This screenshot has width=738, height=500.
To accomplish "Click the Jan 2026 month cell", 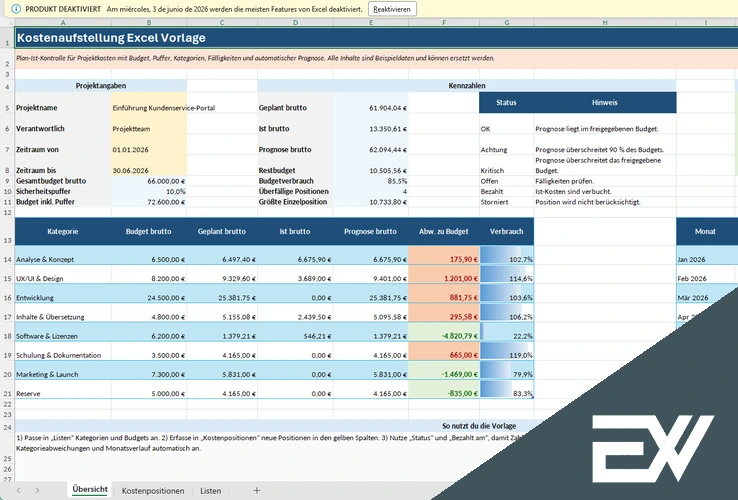I will tap(705, 255).
